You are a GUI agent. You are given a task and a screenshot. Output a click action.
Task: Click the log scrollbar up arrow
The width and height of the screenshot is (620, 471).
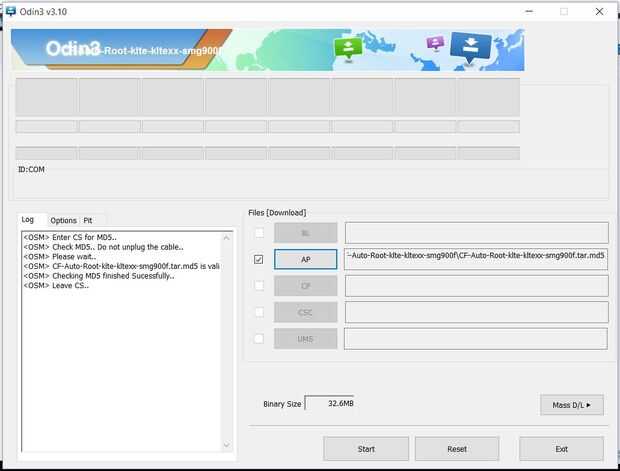[x=227, y=238]
